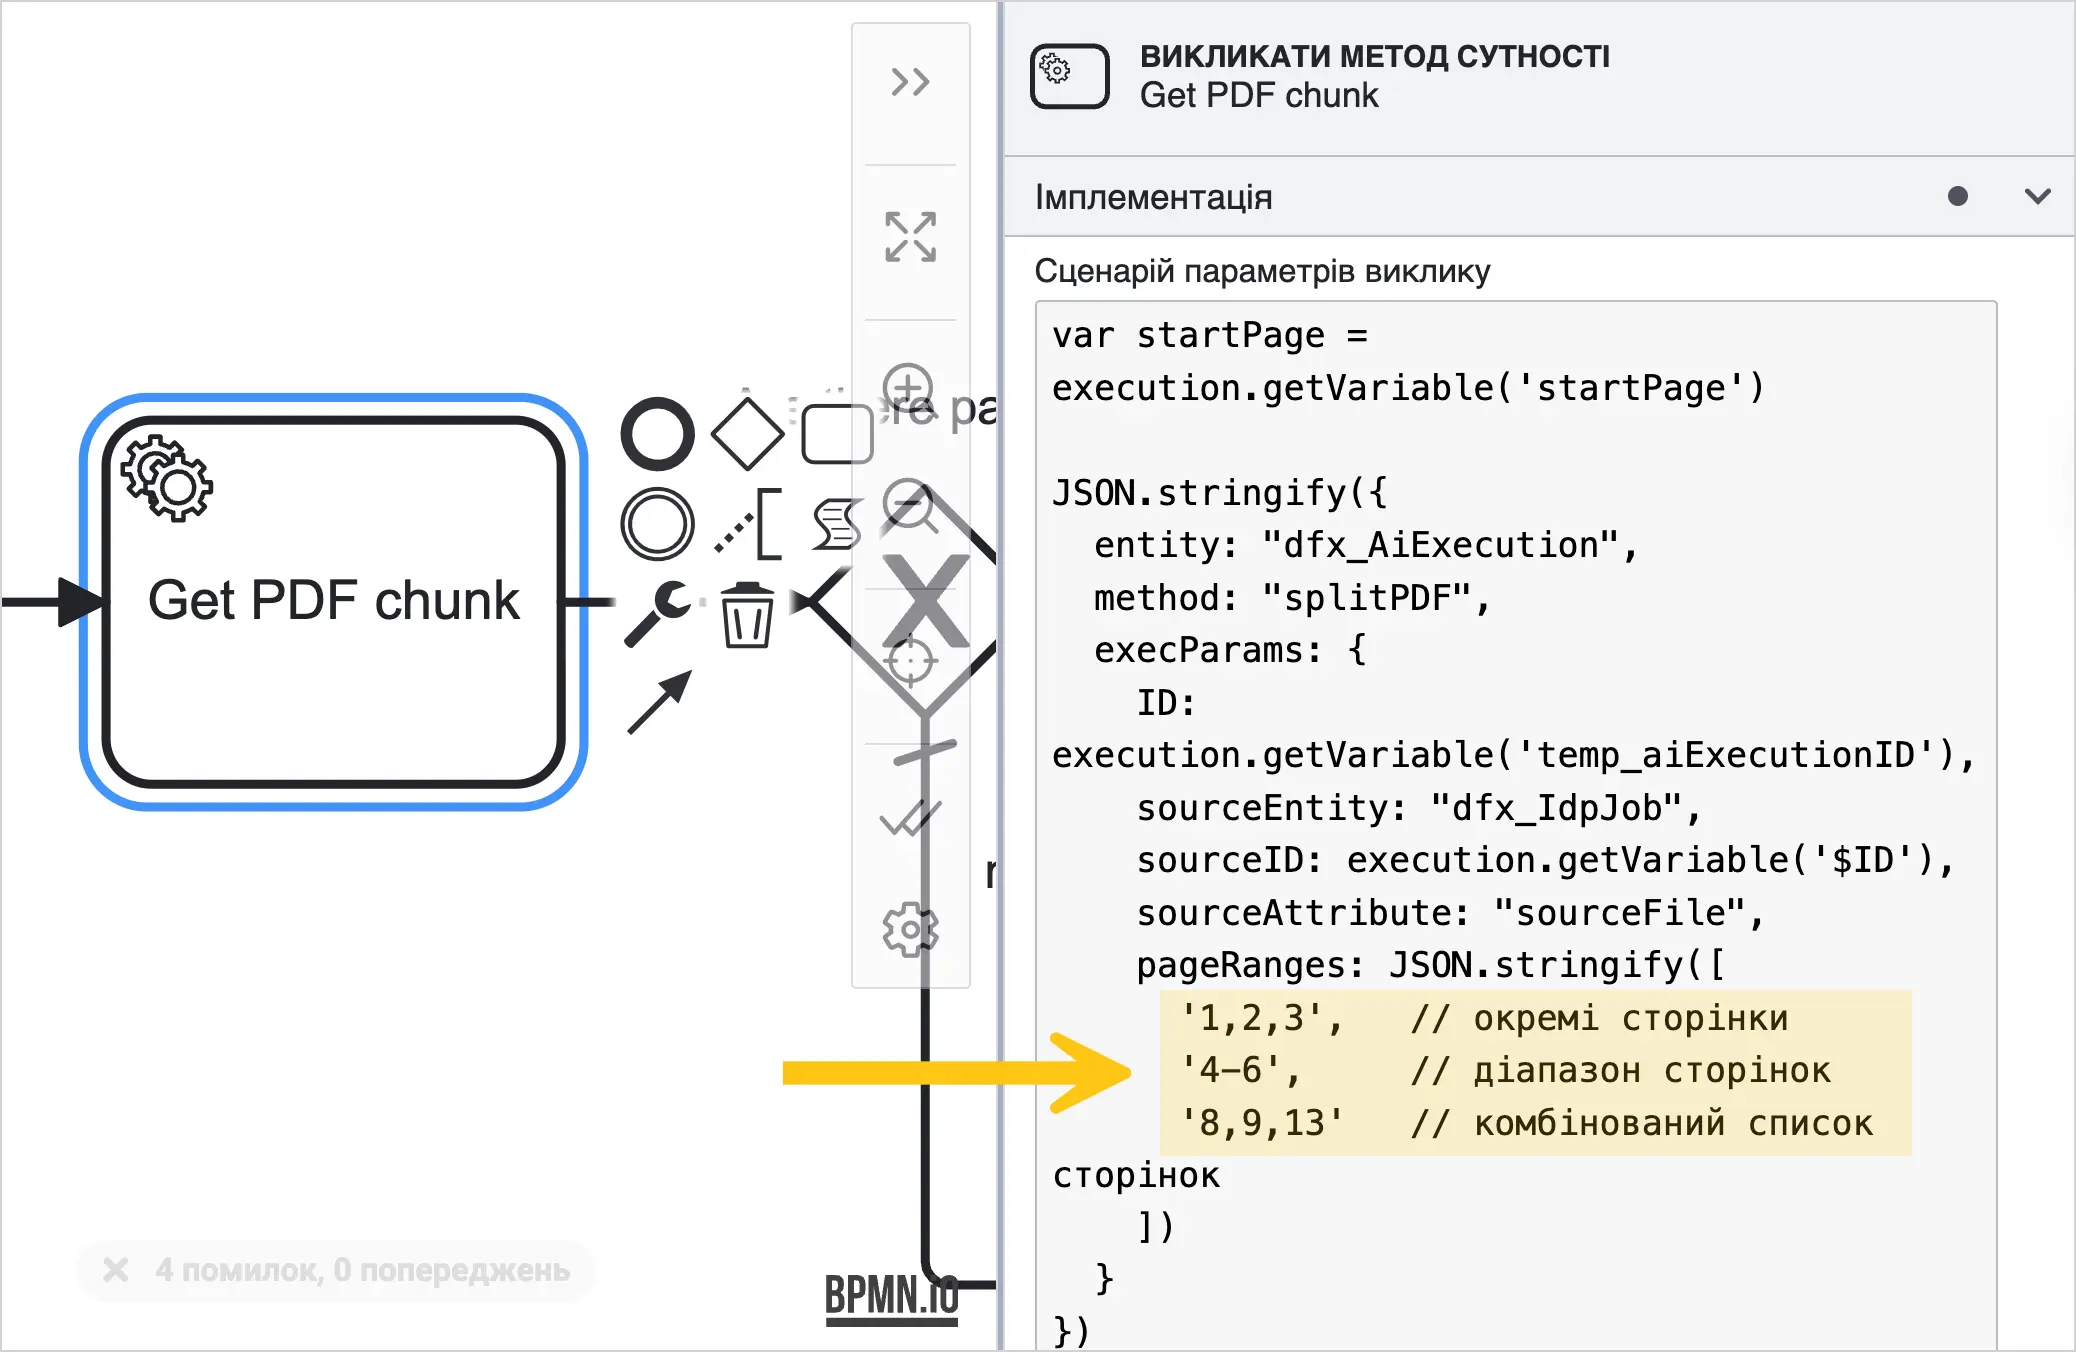2076x1352 pixels.
Task: Click the Get PDF chunk name in panel header
Action: [x=1259, y=95]
